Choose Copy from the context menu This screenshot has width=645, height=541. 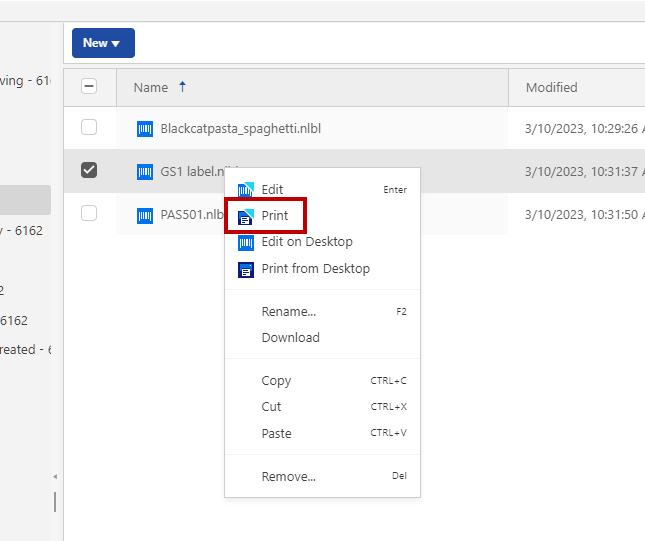point(276,380)
